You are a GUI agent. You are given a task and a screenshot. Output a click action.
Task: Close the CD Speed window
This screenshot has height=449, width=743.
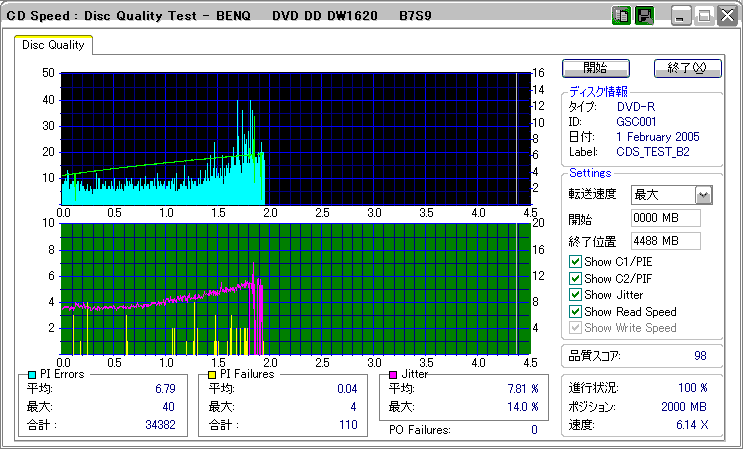(x=728, y=17)
